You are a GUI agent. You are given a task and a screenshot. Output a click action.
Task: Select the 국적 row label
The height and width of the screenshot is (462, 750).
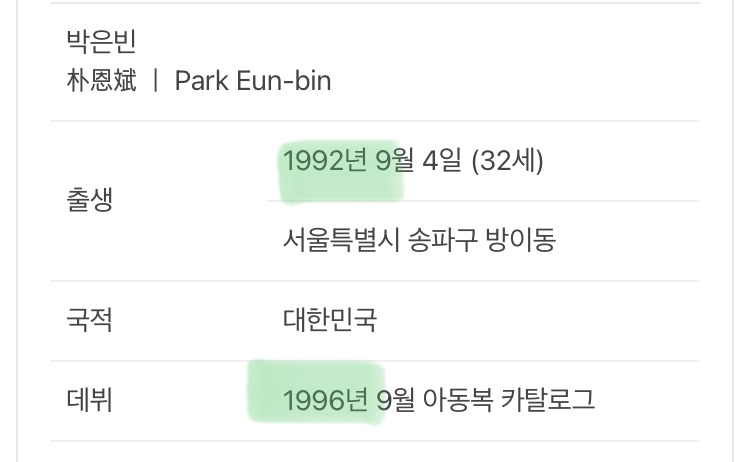90,319
